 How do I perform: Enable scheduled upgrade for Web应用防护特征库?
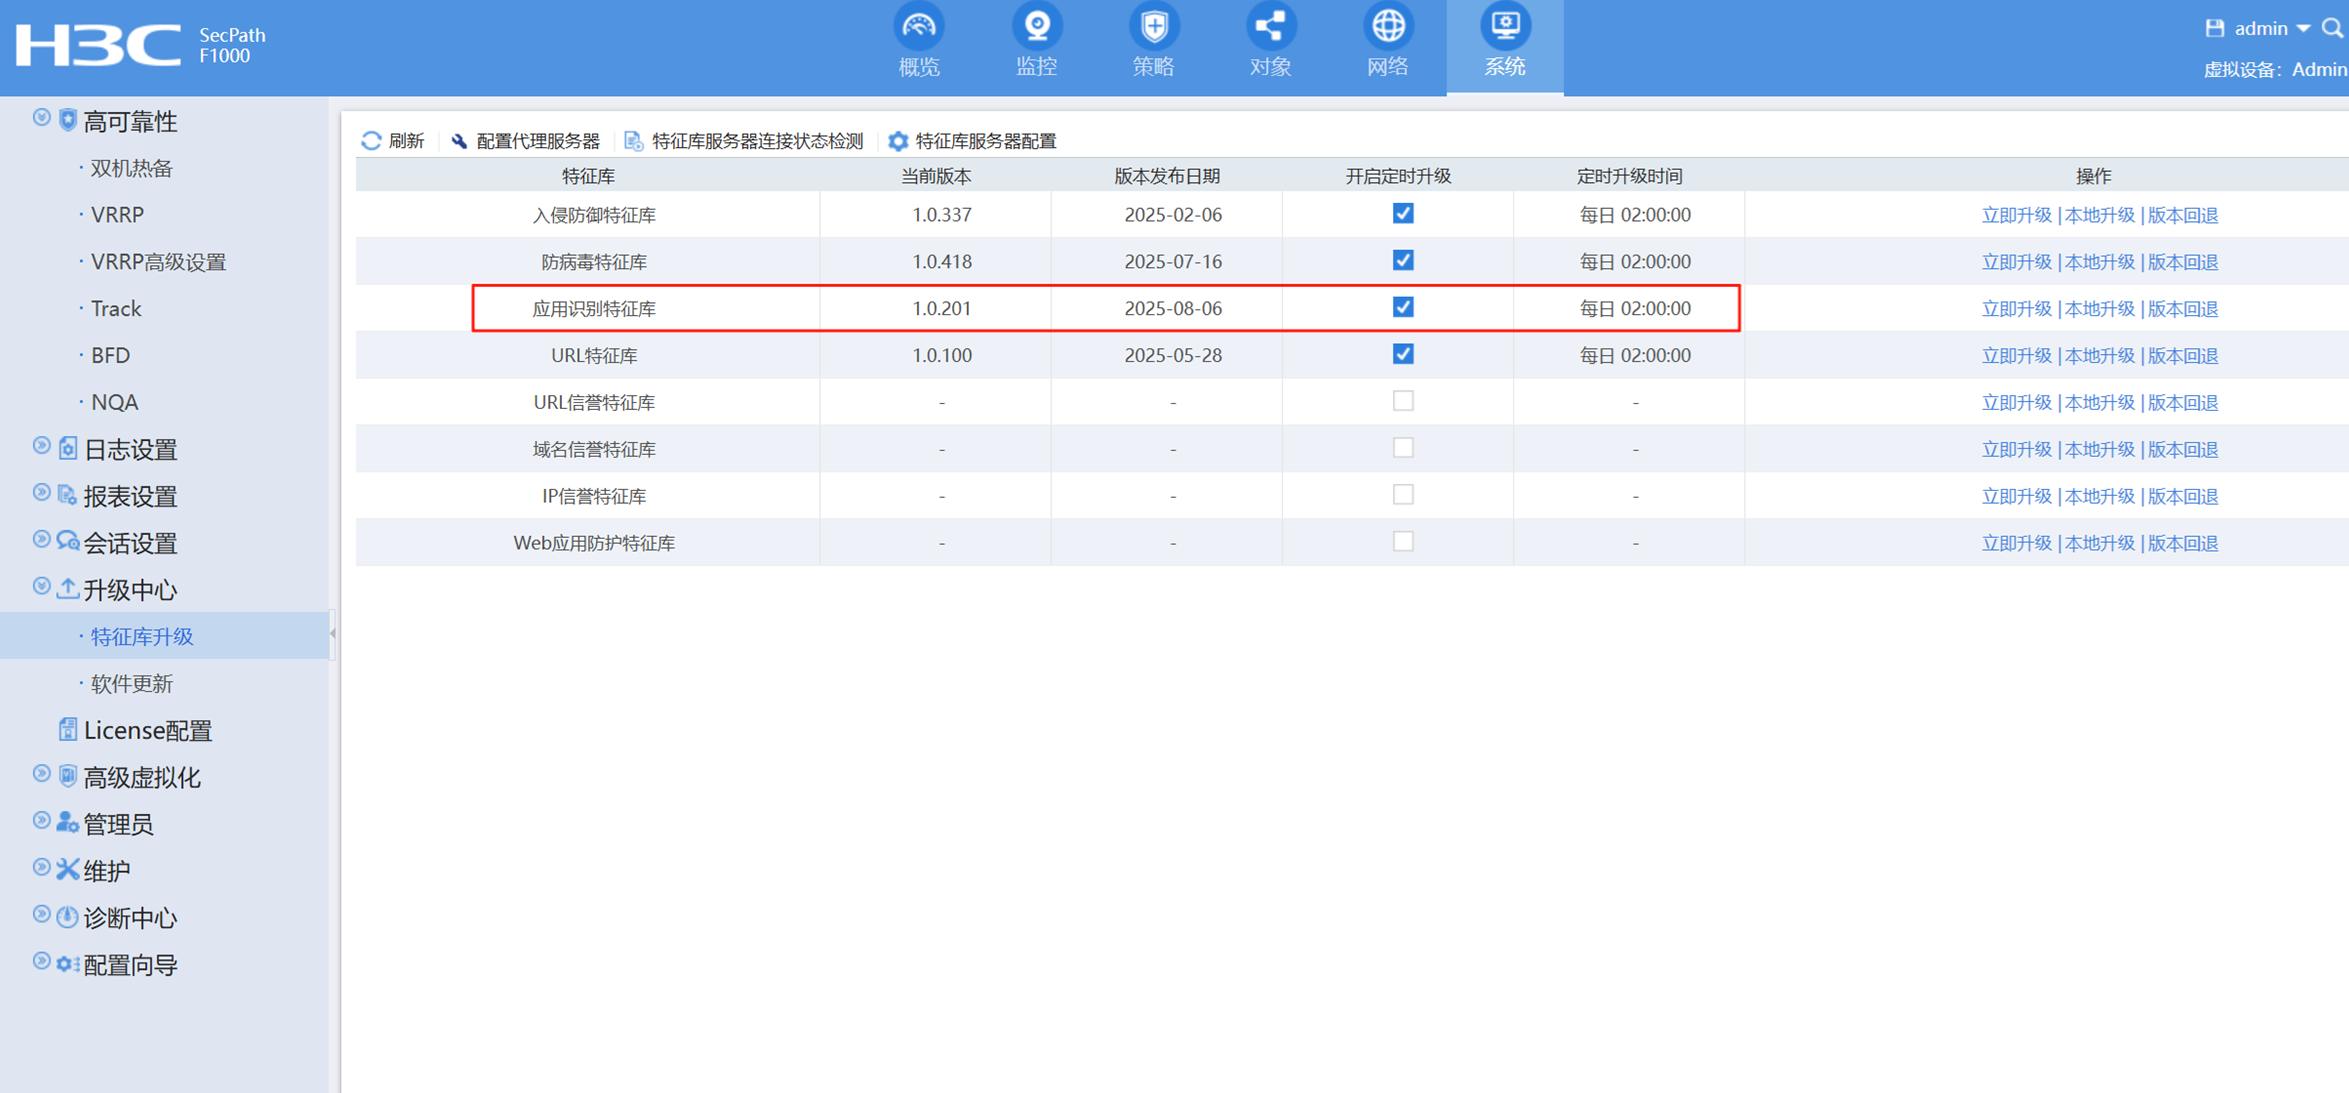coord(1403,542)
